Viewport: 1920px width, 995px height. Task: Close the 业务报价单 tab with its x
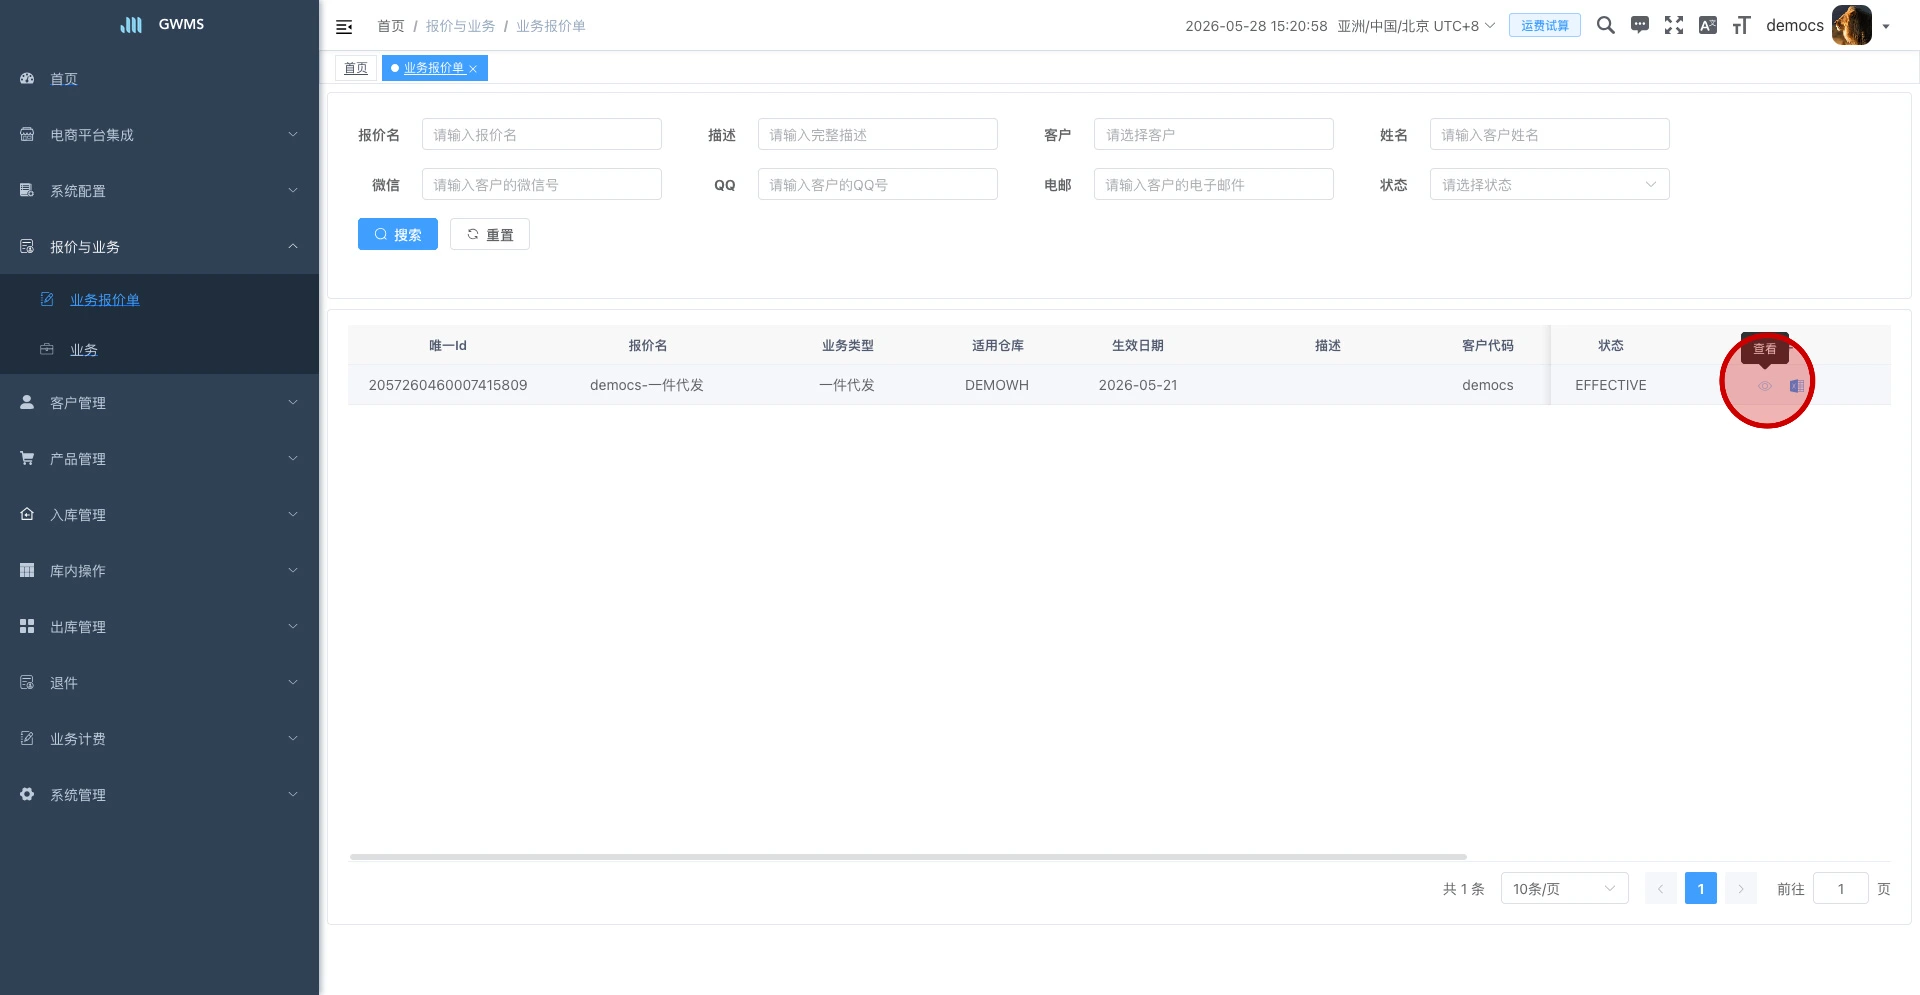(473, 69)
